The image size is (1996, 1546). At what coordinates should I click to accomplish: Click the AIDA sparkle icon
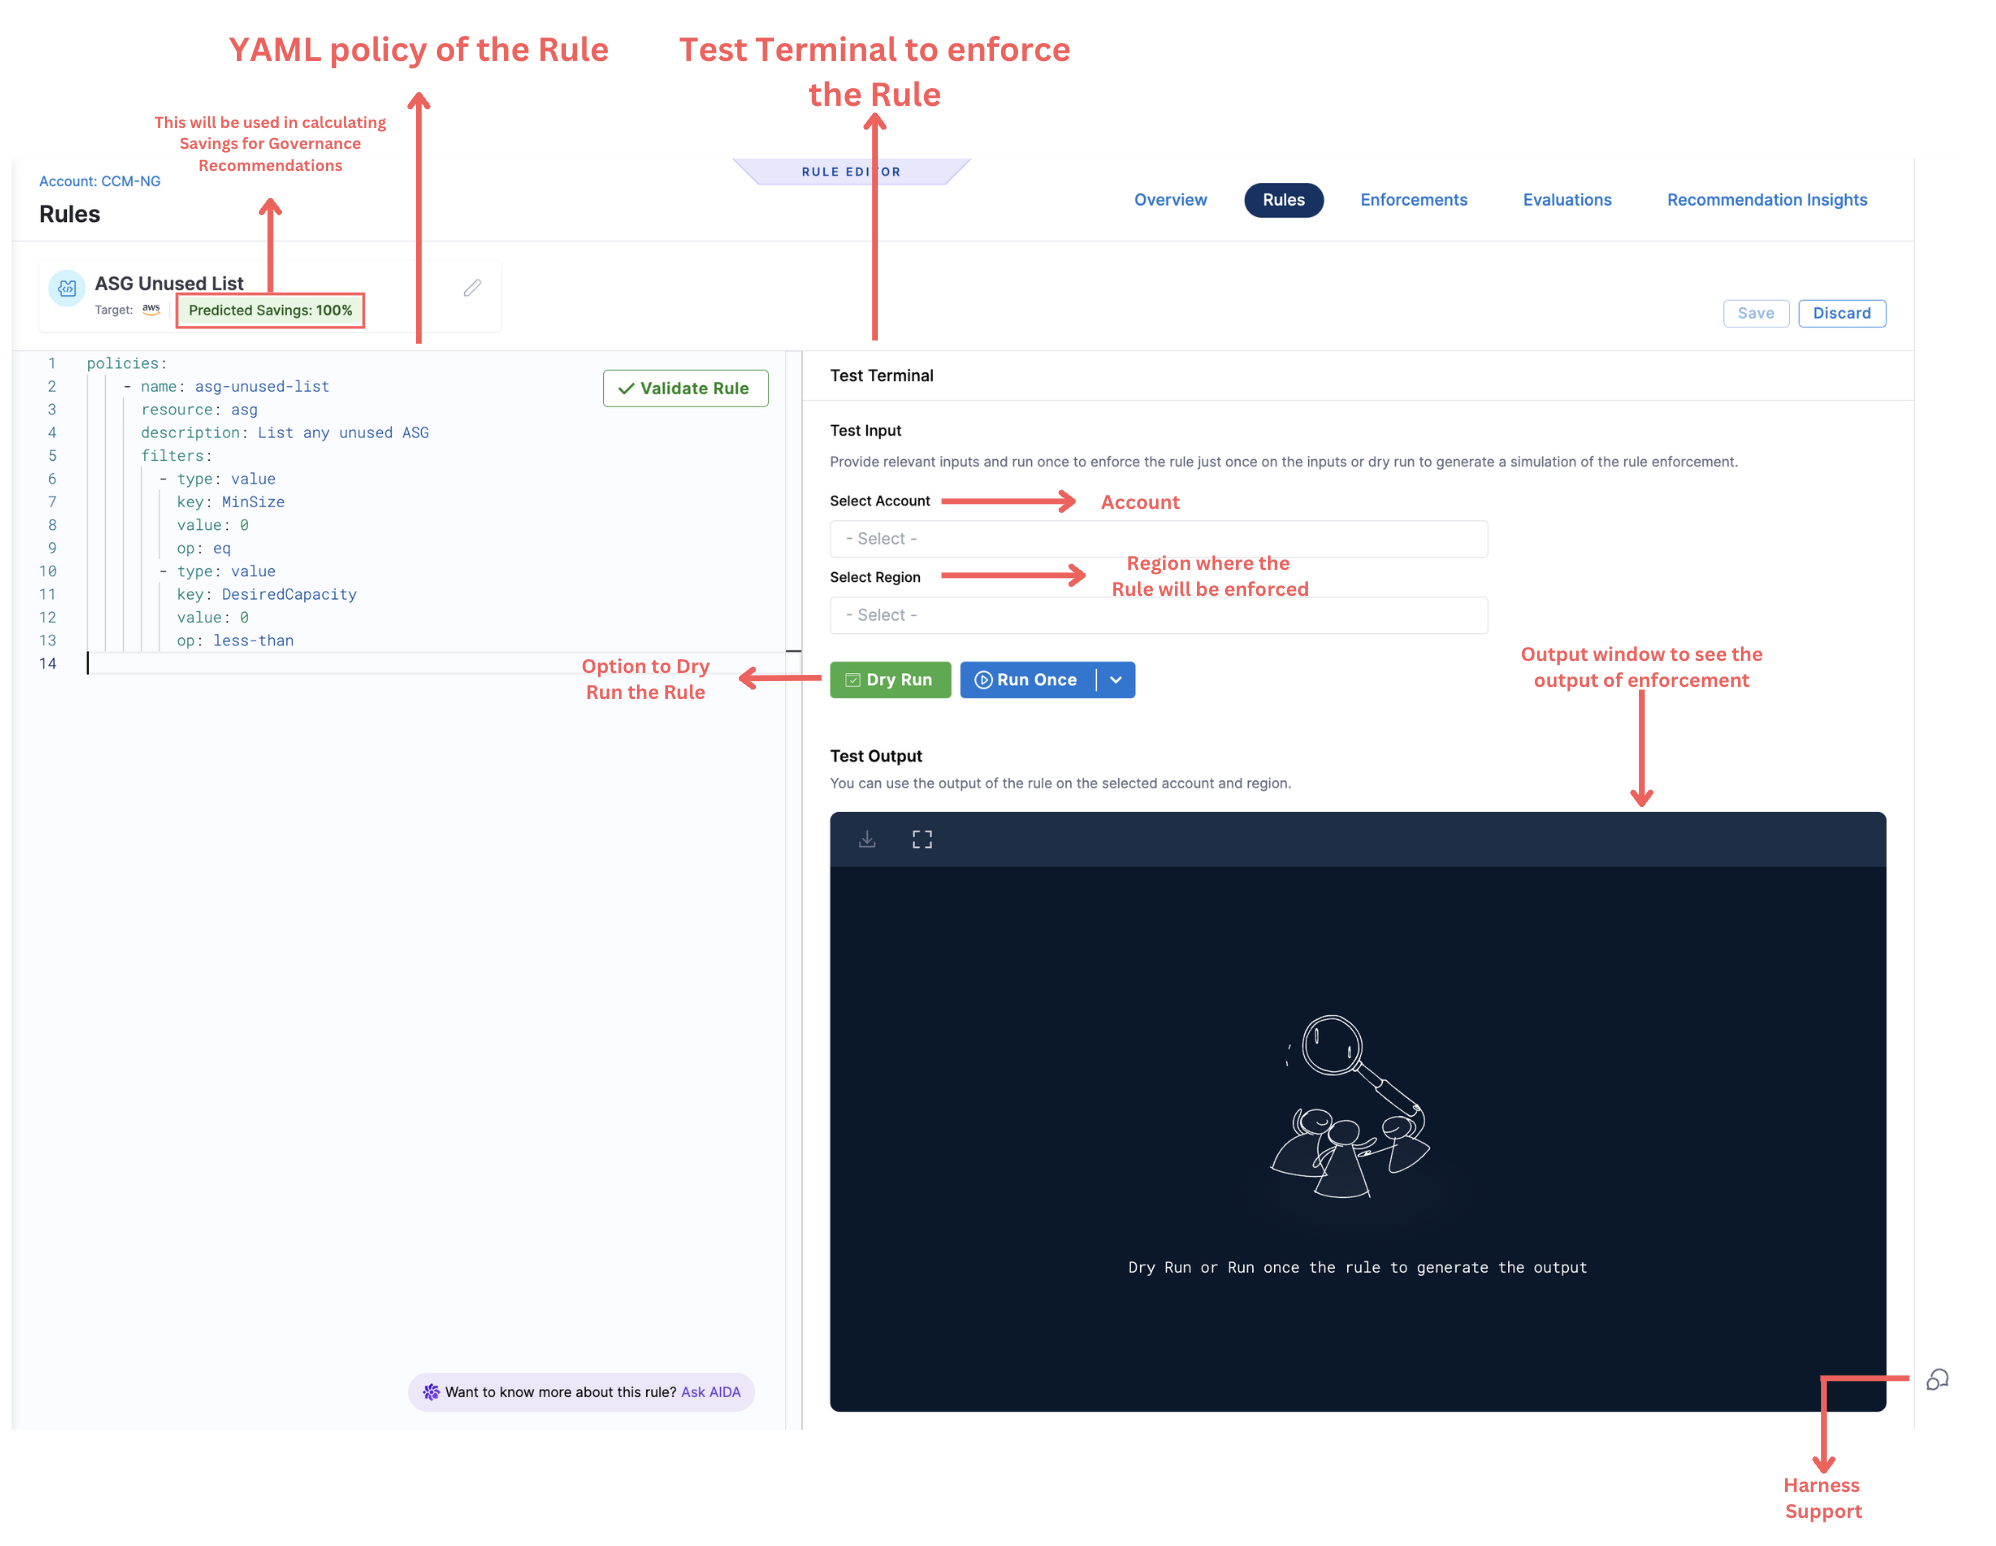coord(431,1392)
